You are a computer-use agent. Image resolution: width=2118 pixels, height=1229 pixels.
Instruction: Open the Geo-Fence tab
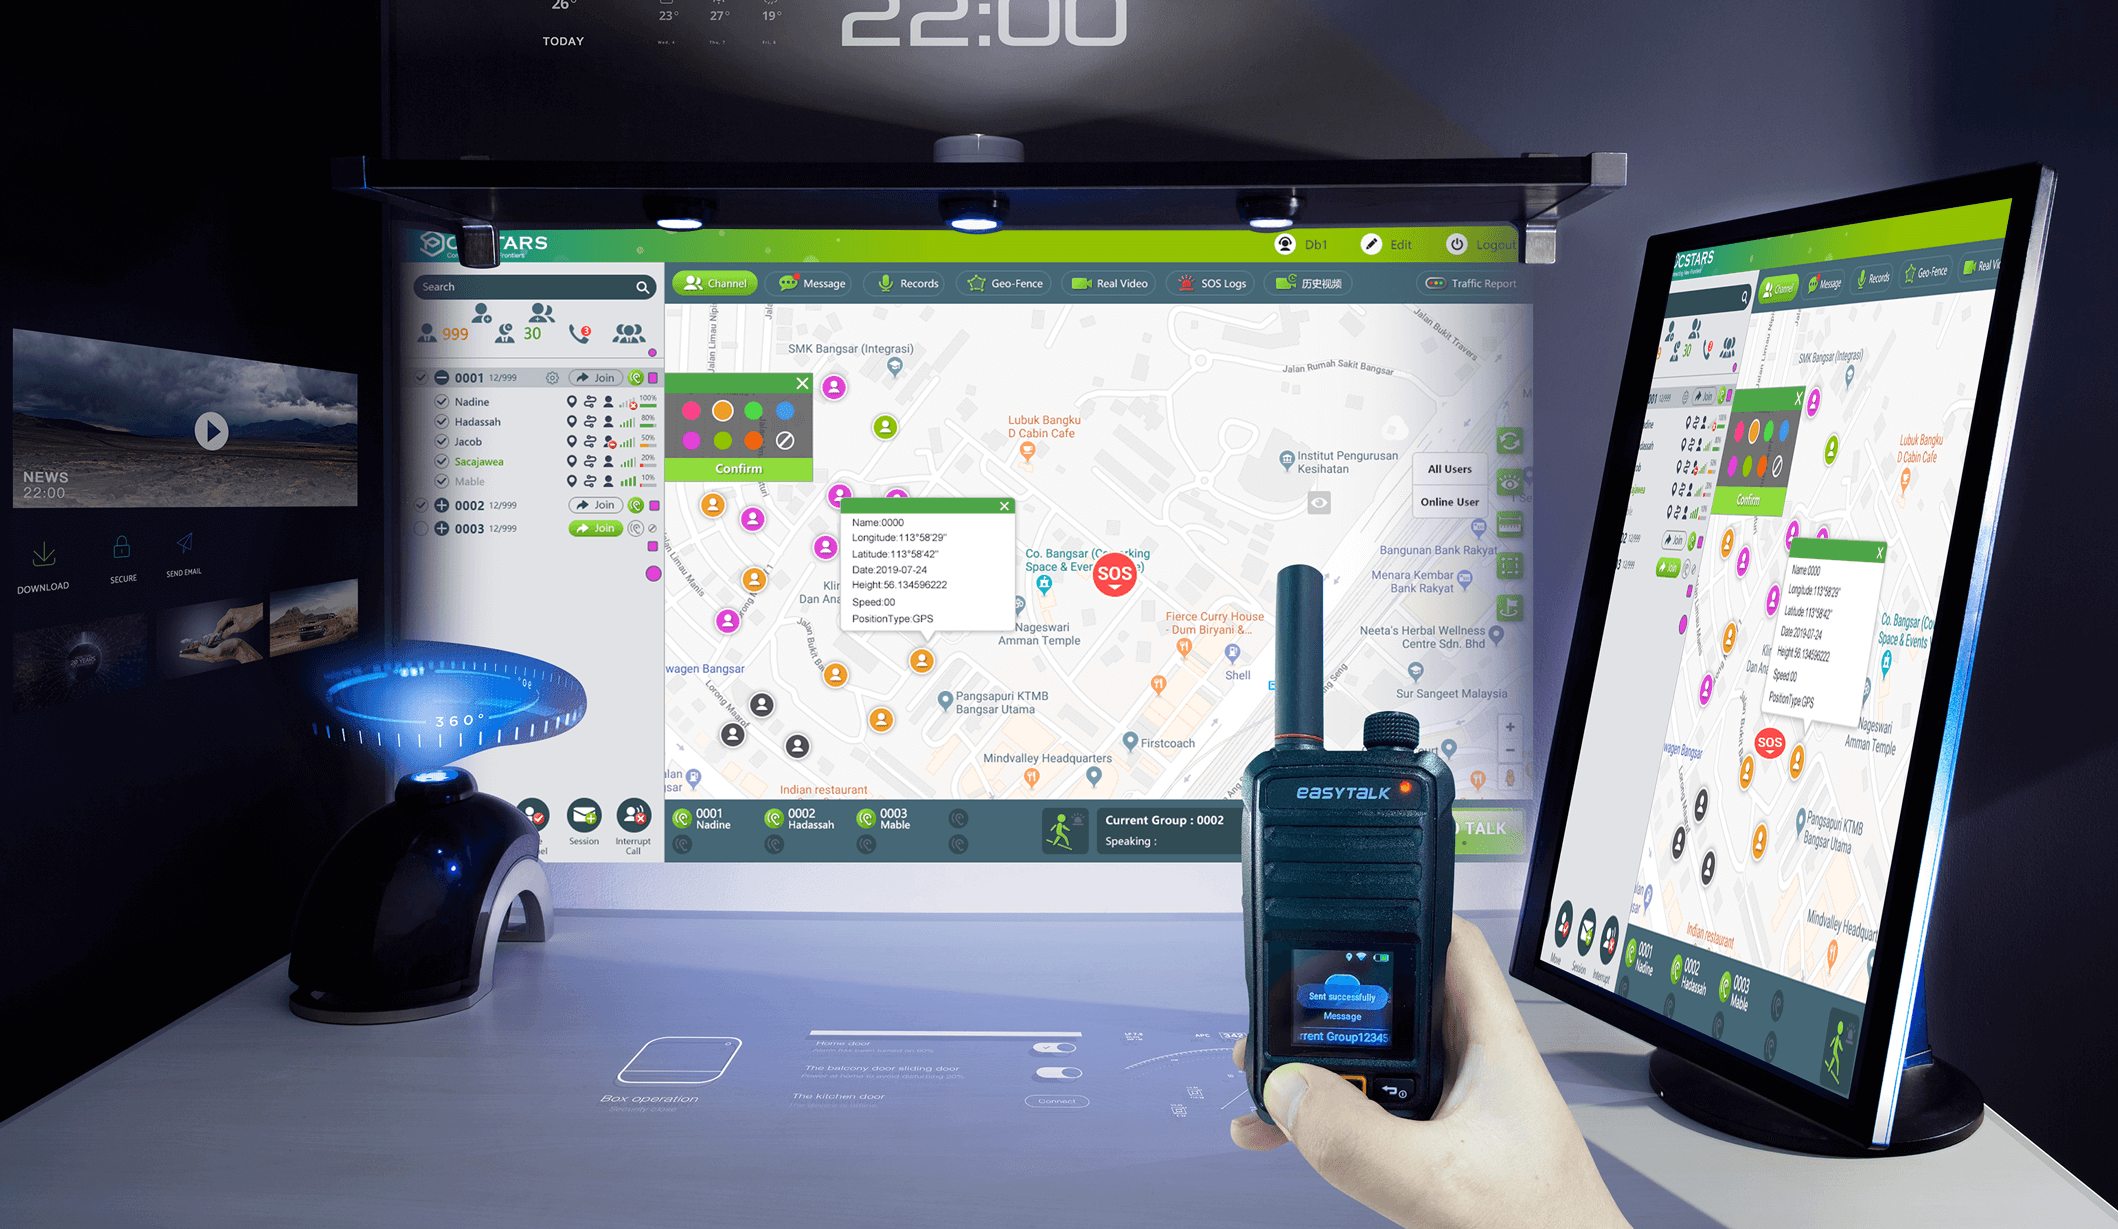[x=1014, y=287]
